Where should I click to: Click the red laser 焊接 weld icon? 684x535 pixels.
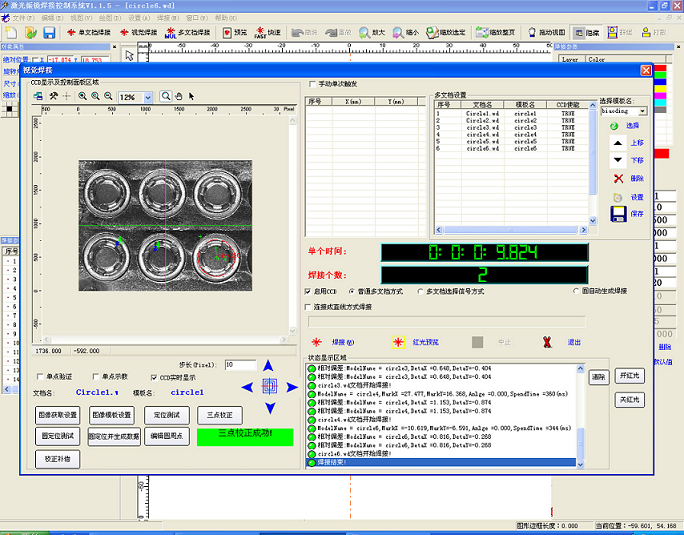pos(316,342)
